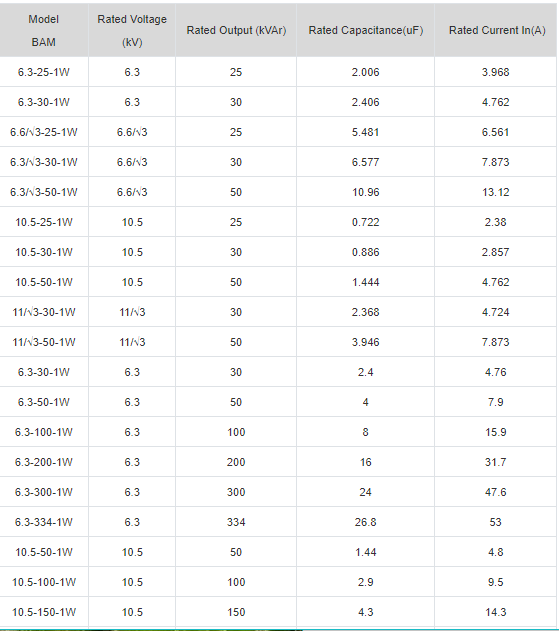The width and height of the screenshot is (559, 631).
Task: Click the Model BAM column header
Action: click(x=43, y=31)
